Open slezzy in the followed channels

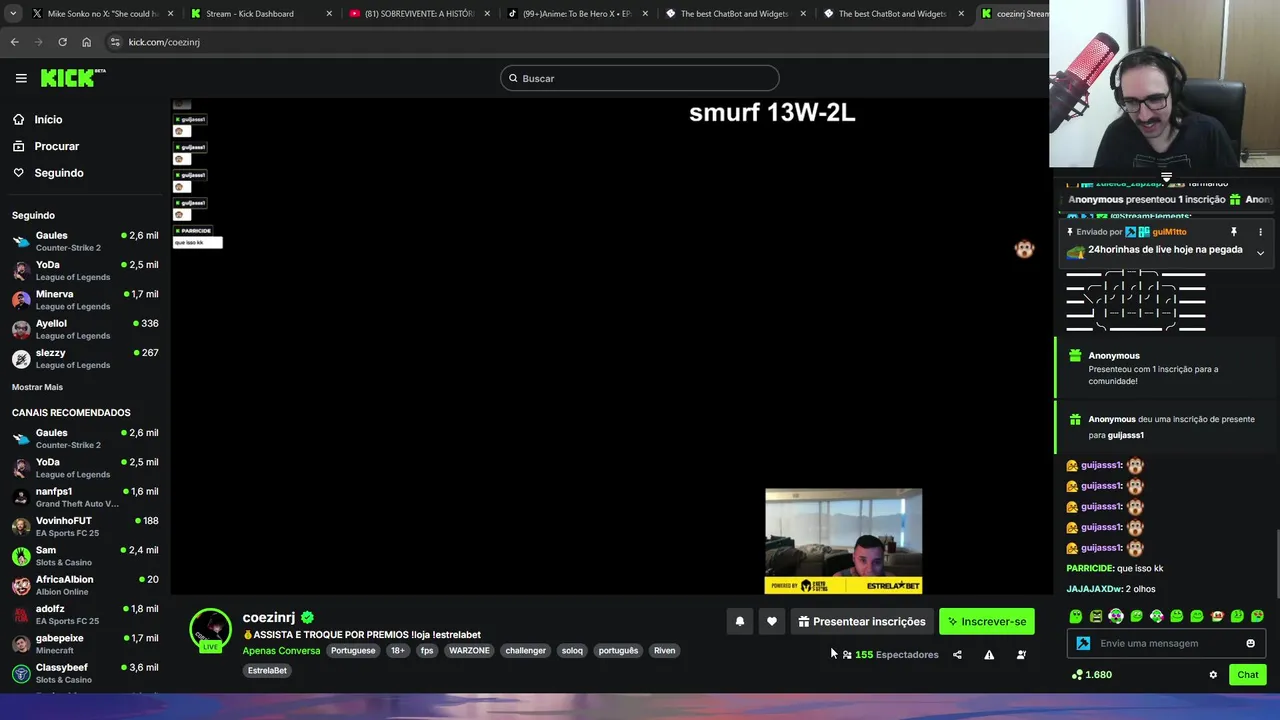point(84,358)
